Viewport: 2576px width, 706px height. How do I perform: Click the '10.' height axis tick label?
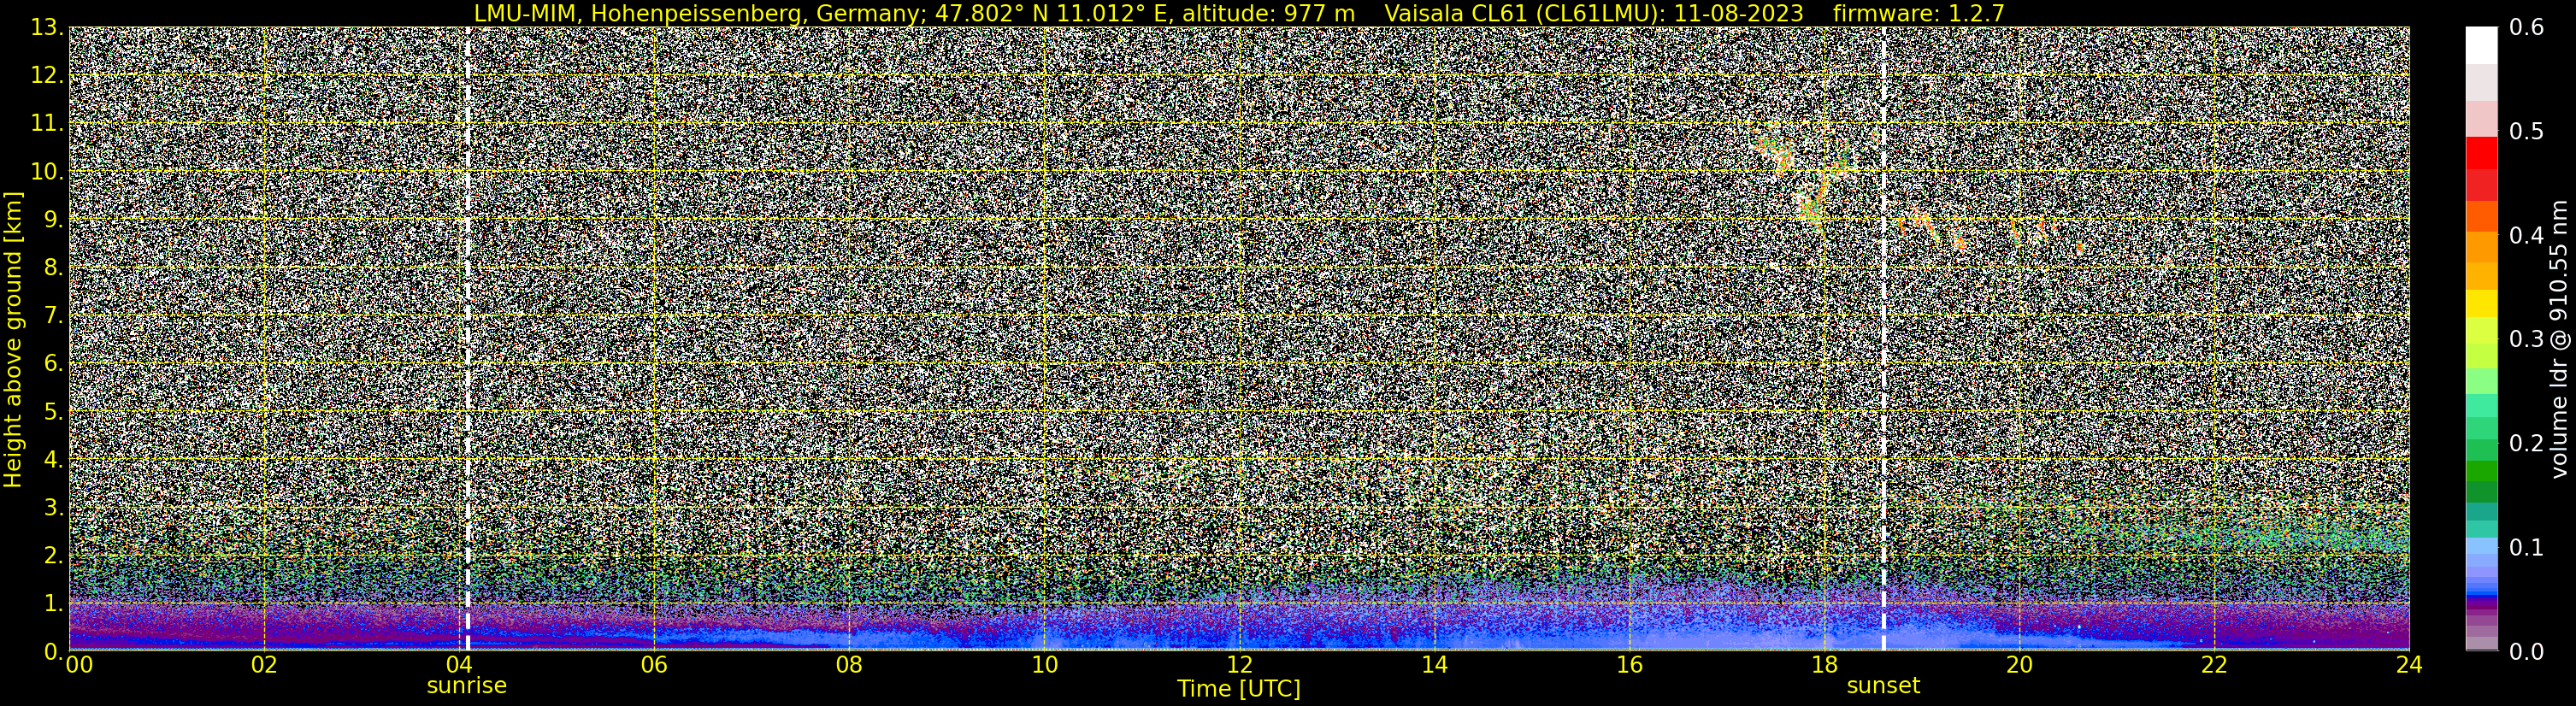pyautogui.click(x=47, y=172)
